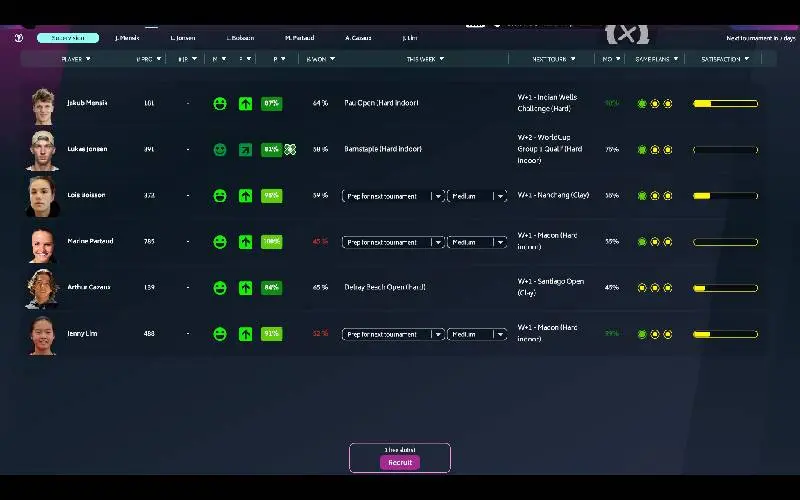800x500 pixels.
Task: Click Jakub Mensik's green smiley morale icon
Action: click(220, 103)
